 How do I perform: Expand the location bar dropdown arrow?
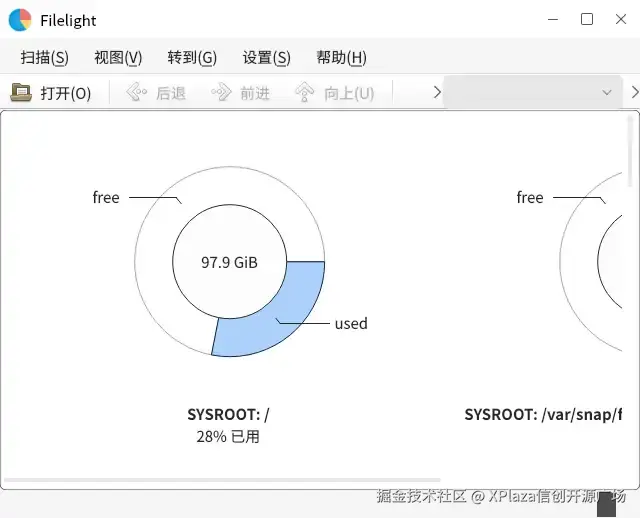(606, 93)
